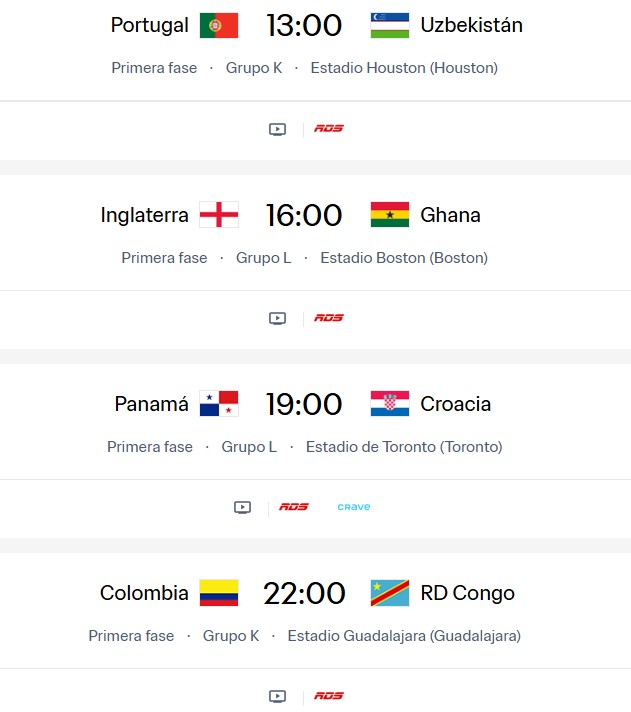This screenshot has height=712, width=631.
Task: Click the Uzbekistán flag icon
Action: (x=389, y=26)
